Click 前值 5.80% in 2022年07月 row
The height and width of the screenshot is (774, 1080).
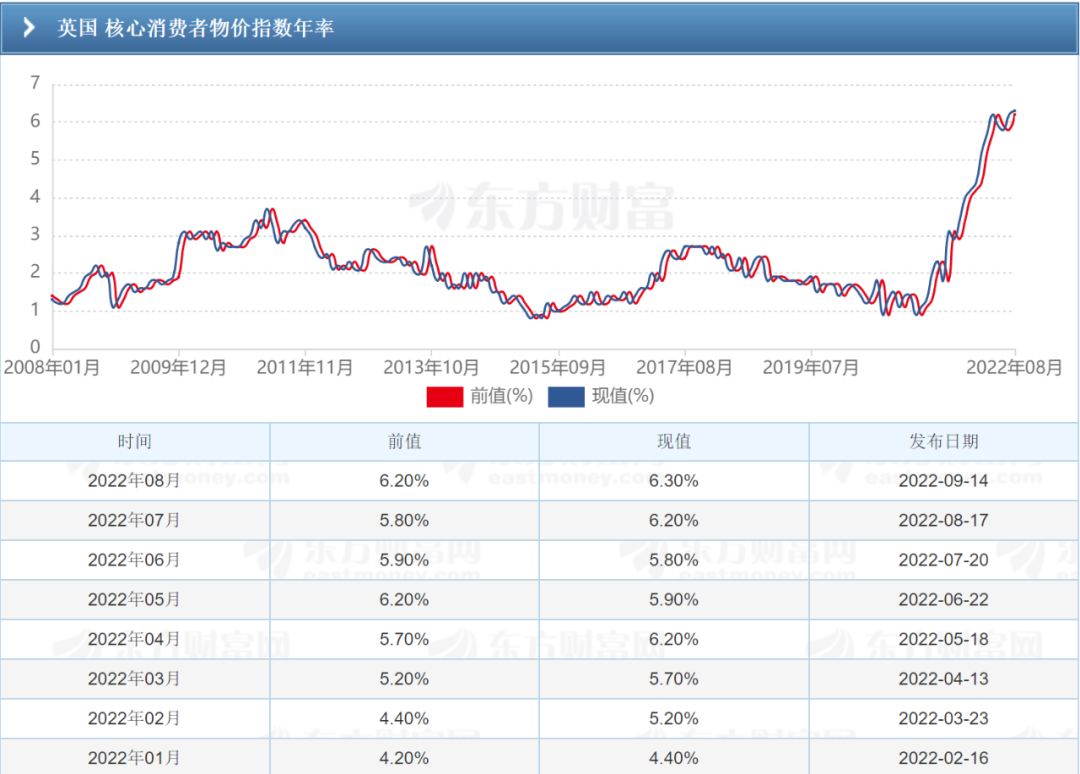point(404,521)
